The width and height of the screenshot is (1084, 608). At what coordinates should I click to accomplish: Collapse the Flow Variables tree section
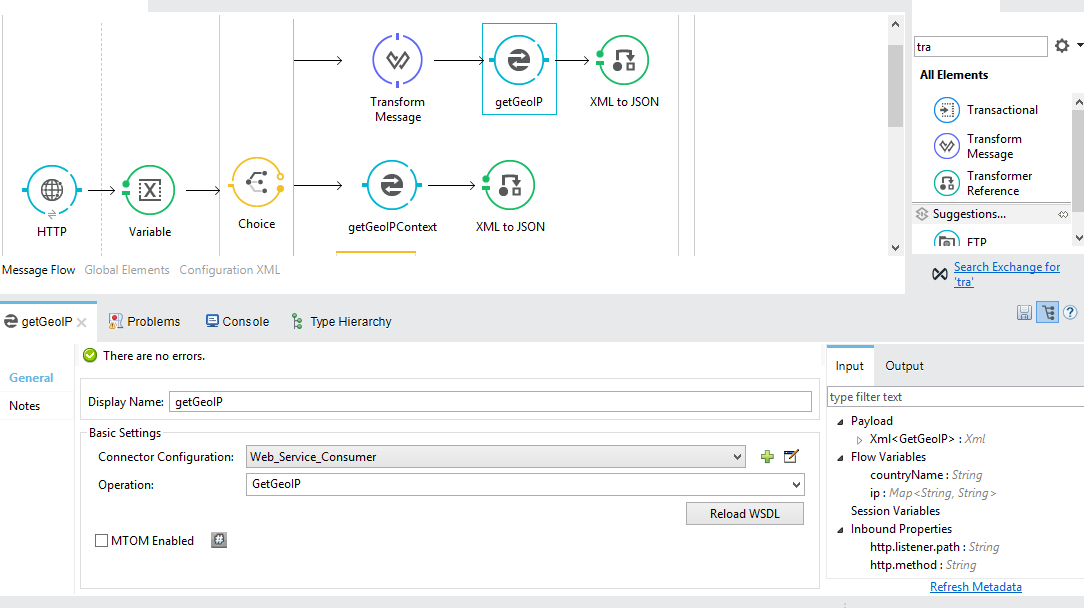tap(840, 457)
